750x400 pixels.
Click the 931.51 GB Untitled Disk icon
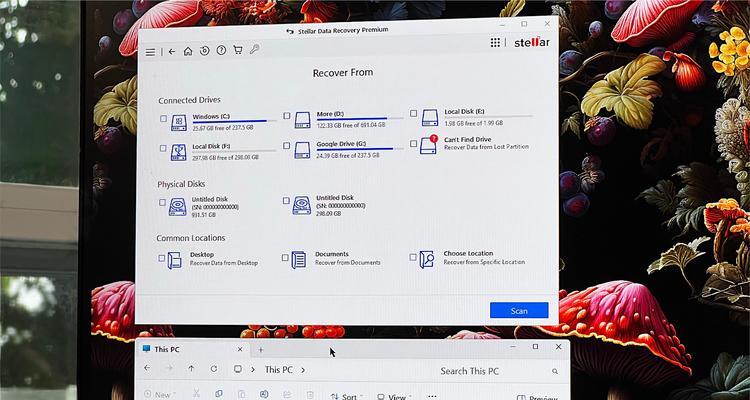tap(177, 207)
